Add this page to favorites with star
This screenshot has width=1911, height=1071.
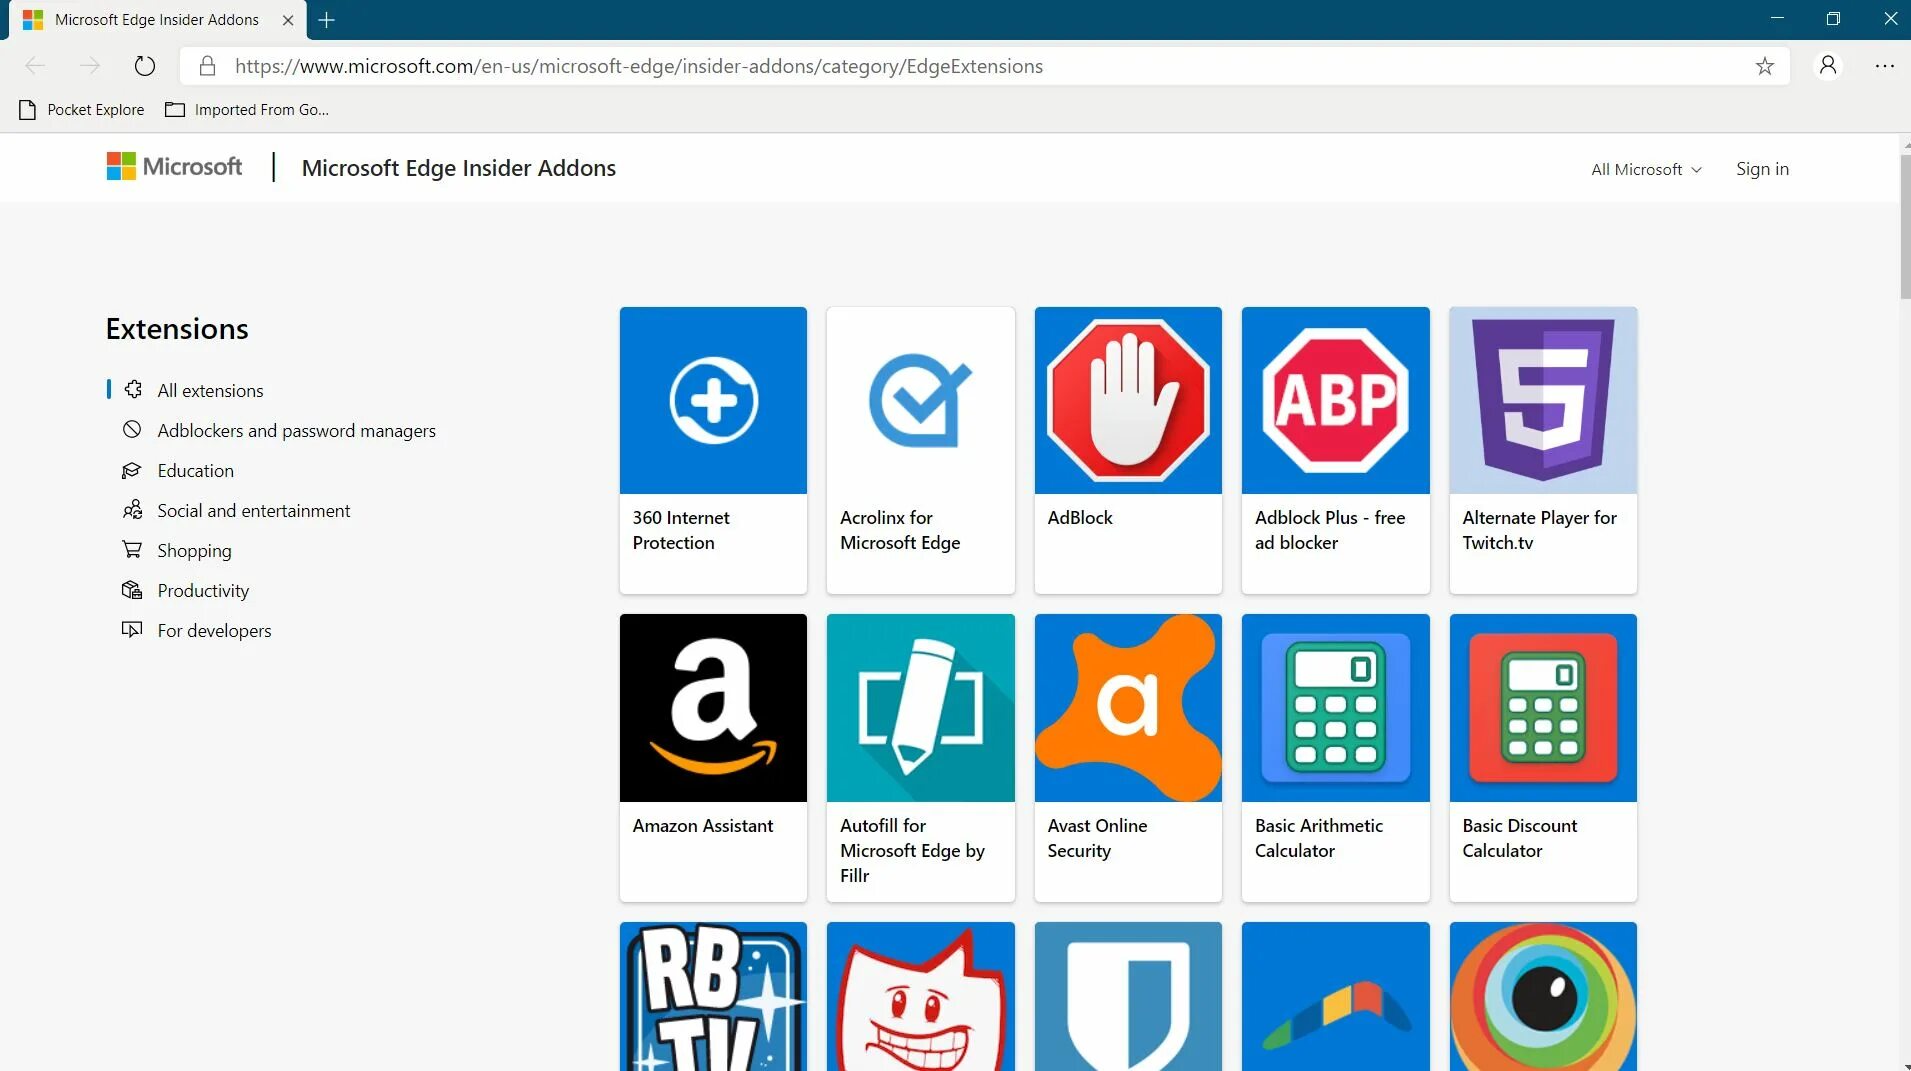click(1764, 66)
